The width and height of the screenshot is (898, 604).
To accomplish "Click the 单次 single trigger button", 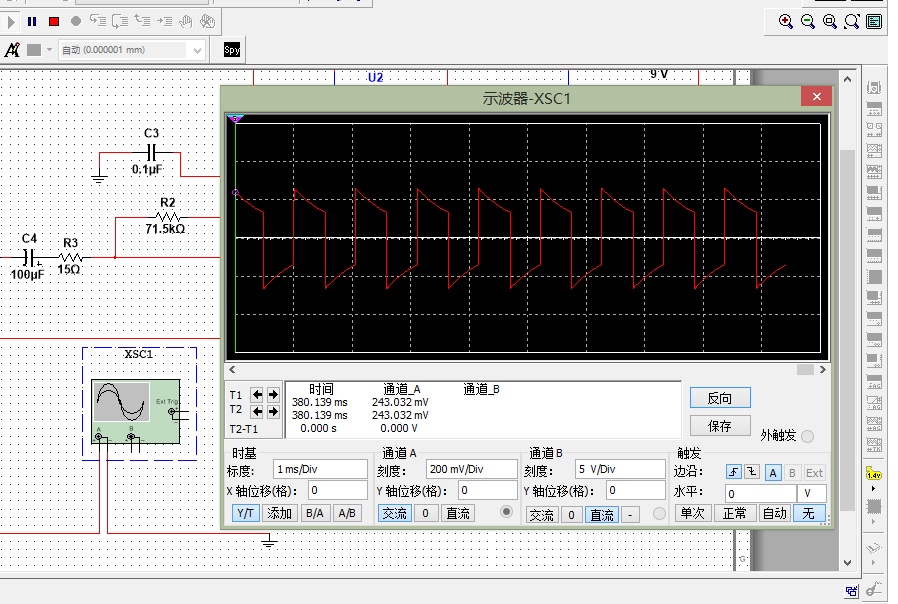I will [692, 513].
